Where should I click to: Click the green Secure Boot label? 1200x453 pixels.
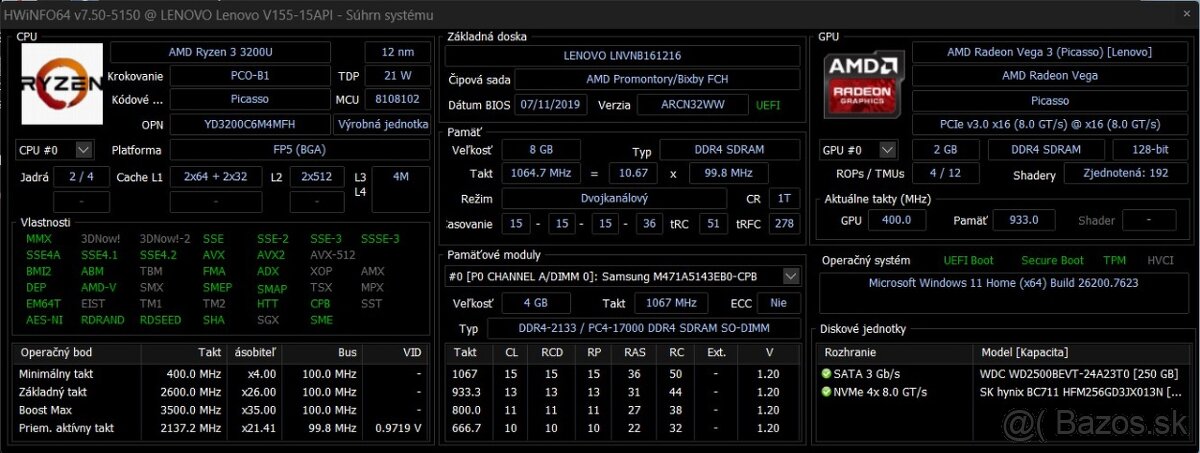click(x=1052, y=260)
